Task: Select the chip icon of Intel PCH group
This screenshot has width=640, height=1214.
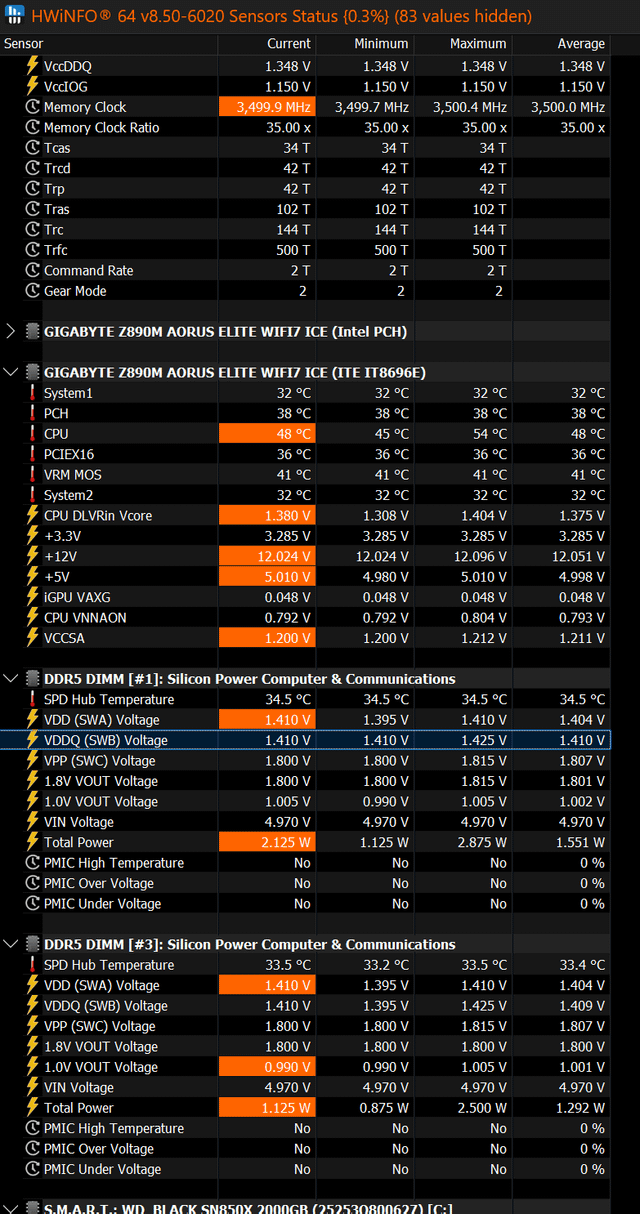Action: click(32, 331)
